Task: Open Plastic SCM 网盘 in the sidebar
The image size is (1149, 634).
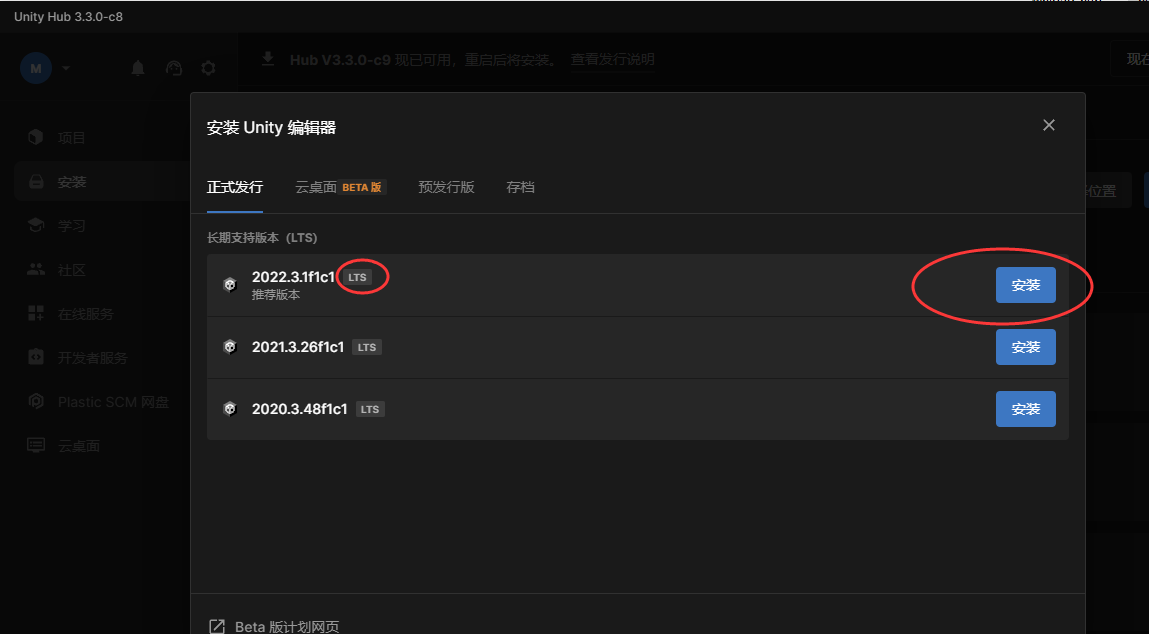Action: coord(114,402)
